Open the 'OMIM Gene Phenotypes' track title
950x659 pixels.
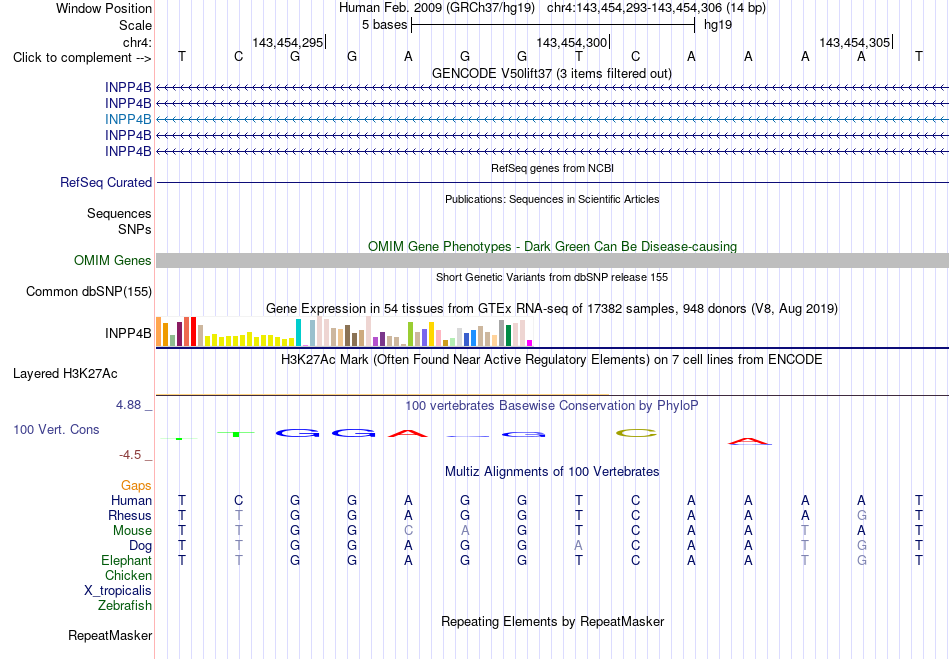(552, 247)
